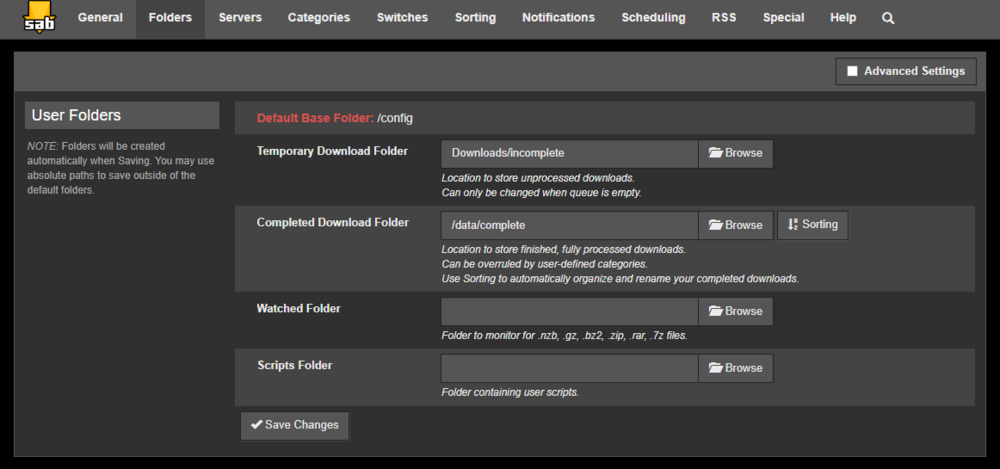1000x469 pixels.
Task: Open the Switches settings tab
Action: click(x=402, y=18)
